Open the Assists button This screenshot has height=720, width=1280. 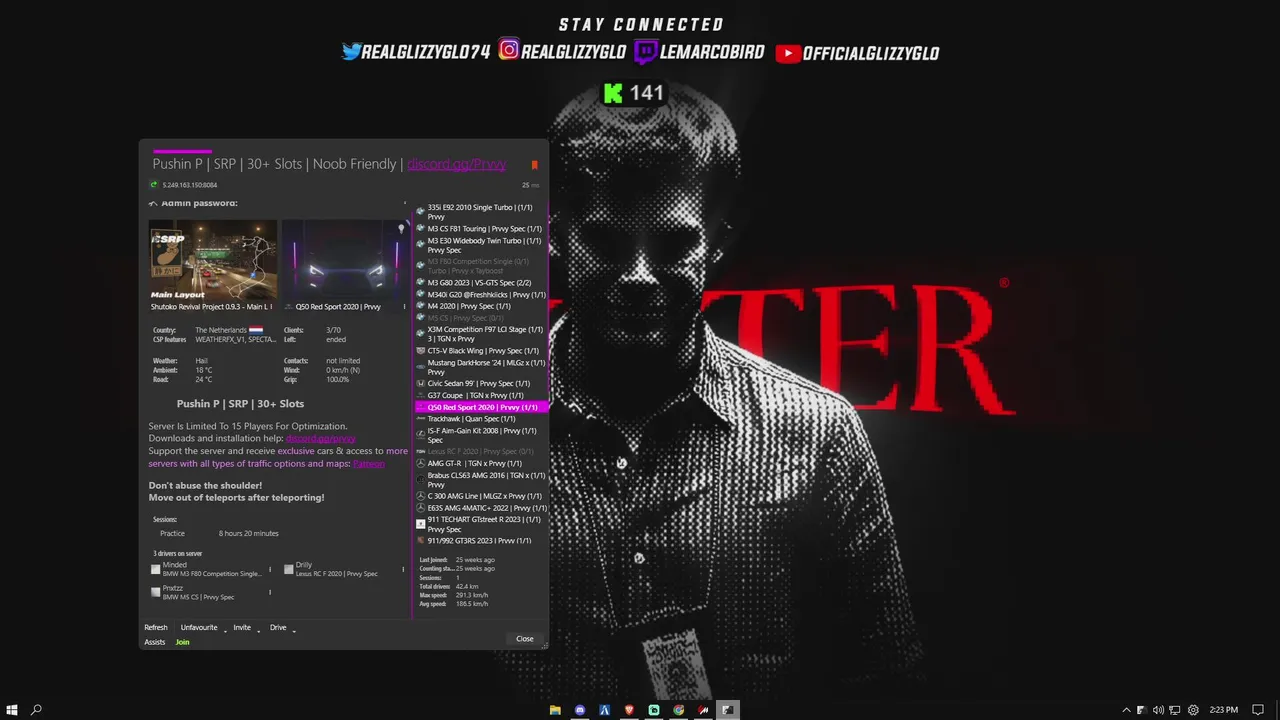click(x=155, y=642)
